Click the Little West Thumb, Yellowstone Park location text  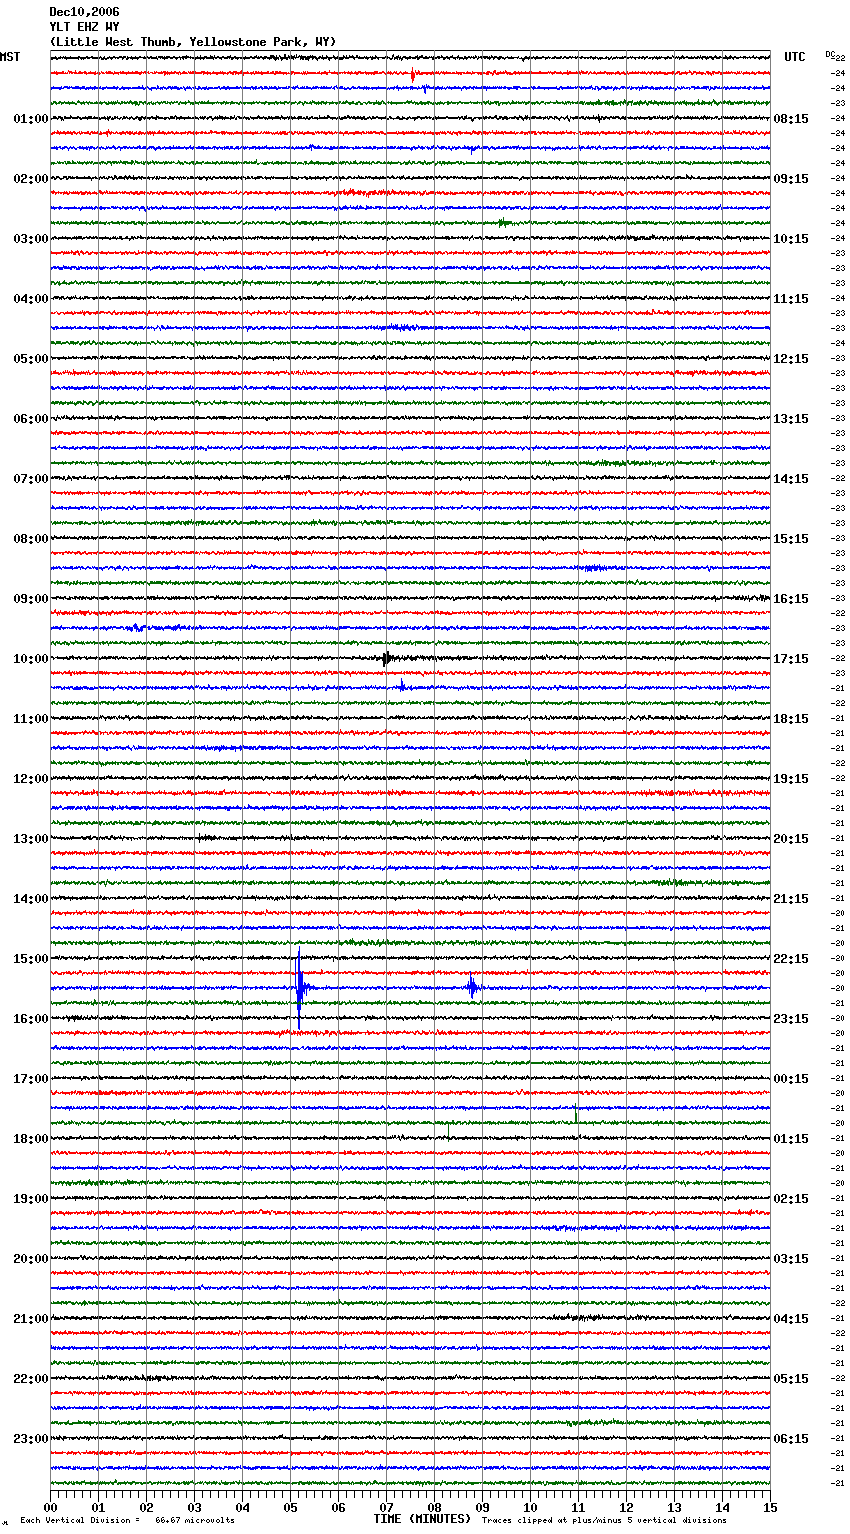[193, 42]
